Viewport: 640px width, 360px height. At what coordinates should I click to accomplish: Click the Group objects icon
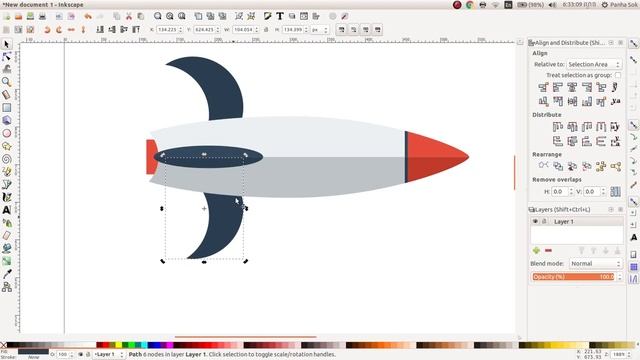[x=239, y=16]
